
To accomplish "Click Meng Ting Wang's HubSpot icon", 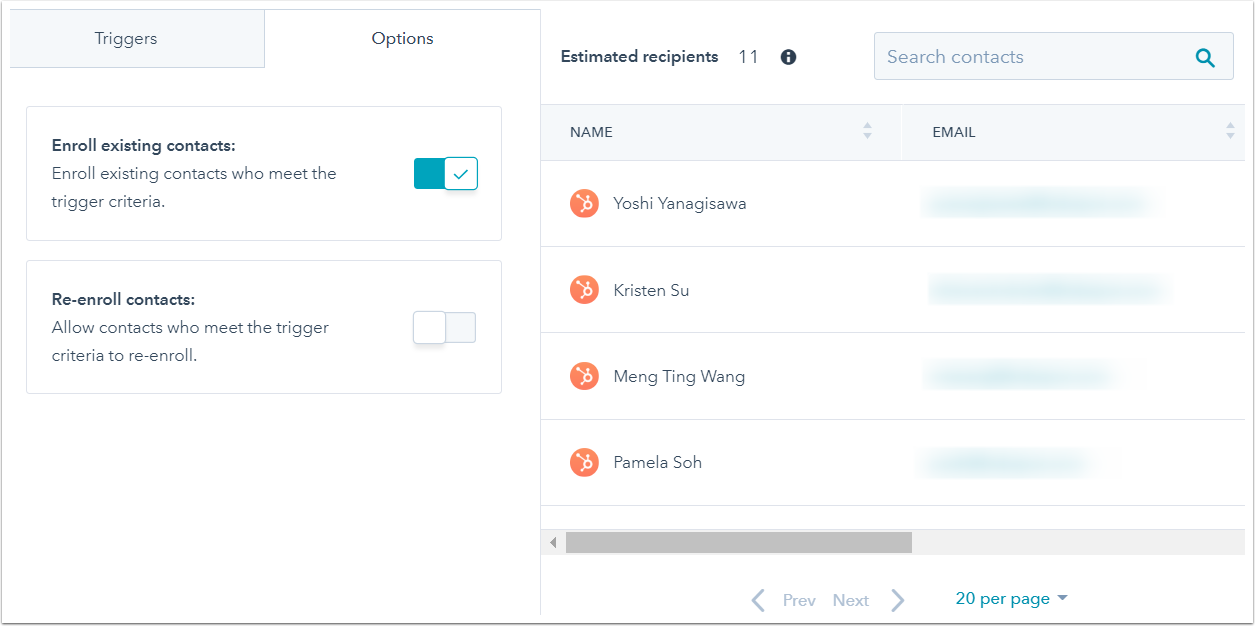I will click(x=584, y=377).
